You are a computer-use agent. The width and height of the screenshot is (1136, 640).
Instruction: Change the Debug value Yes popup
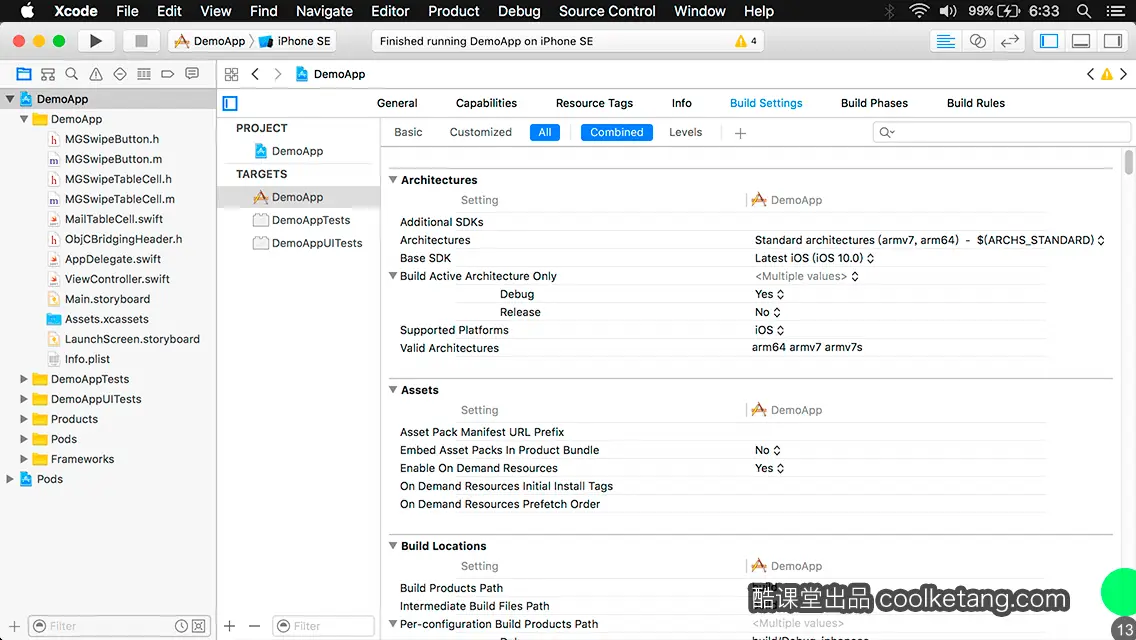[x=769, y=294]
